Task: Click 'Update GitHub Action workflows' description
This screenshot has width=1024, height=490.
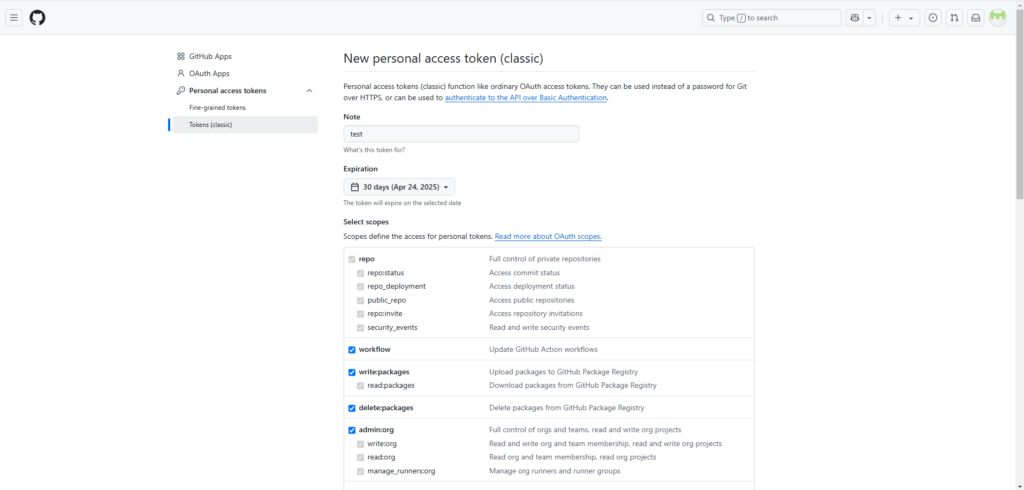Action: pos(543,350)
